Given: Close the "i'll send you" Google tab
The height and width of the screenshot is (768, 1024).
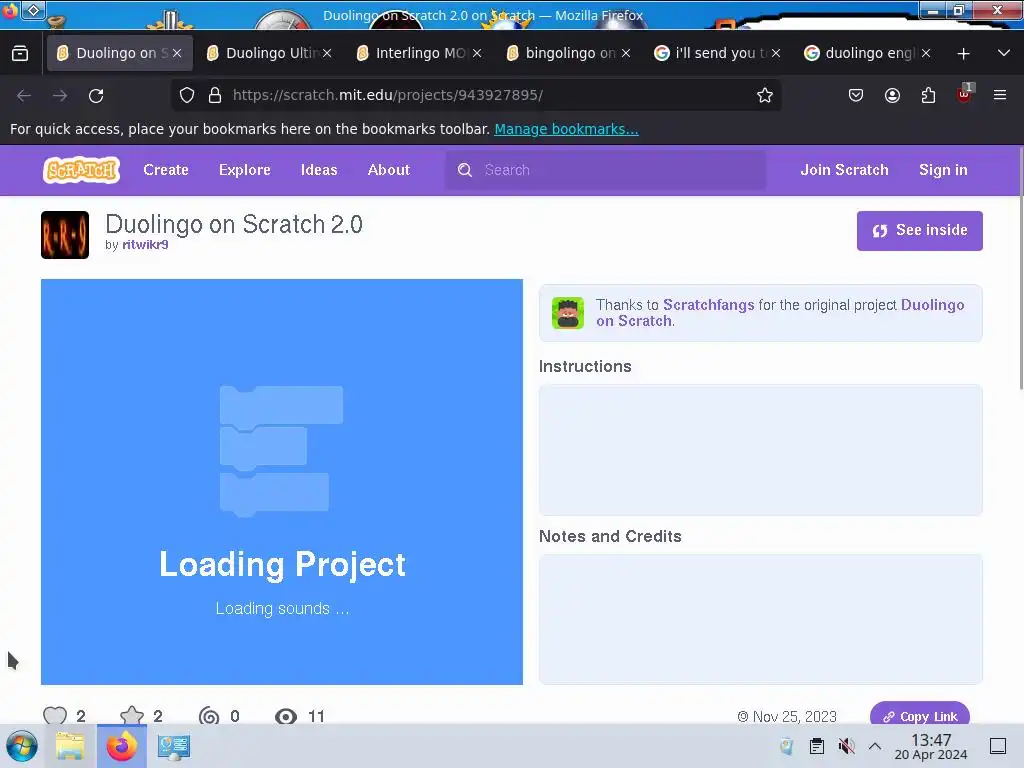Looking at the screenshot, I should (x=776, y=54).
